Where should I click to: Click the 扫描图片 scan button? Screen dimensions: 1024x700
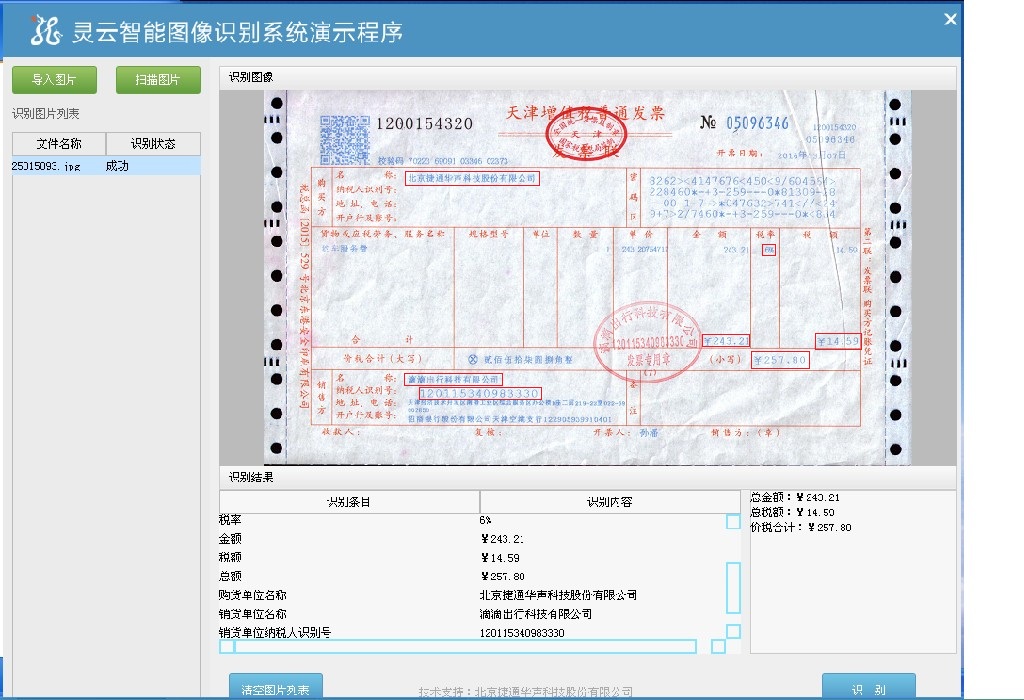click(158, 80)
